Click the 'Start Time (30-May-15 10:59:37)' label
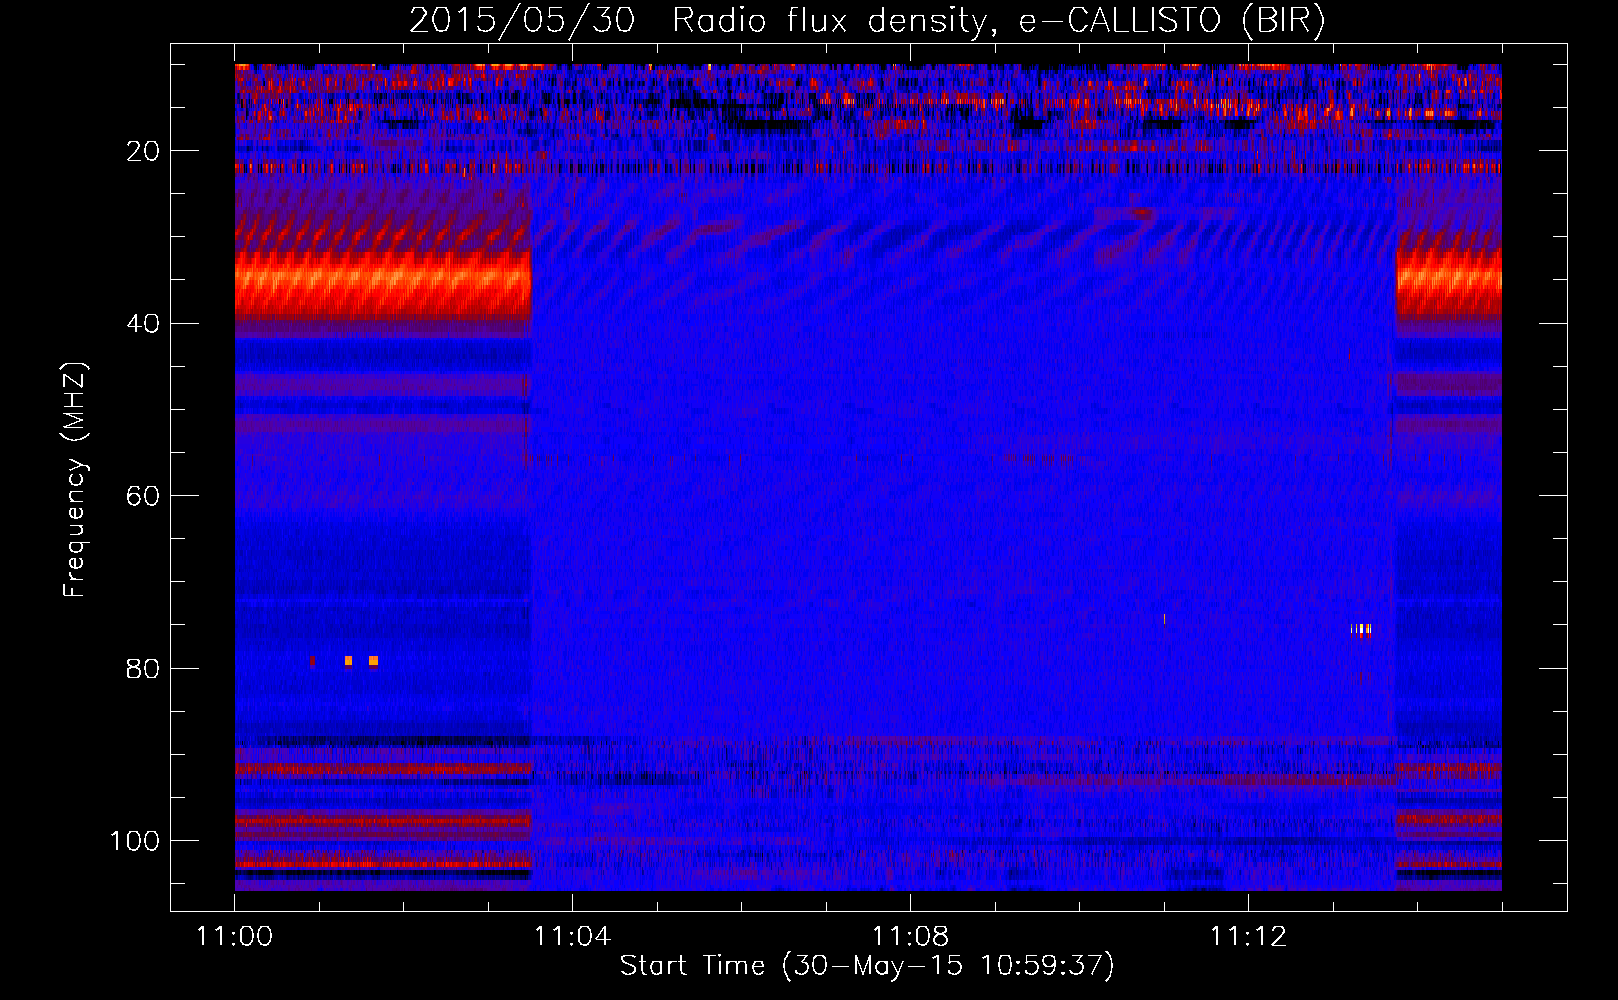This screenshot has height=1000, width=1618. tap(867, 966)
